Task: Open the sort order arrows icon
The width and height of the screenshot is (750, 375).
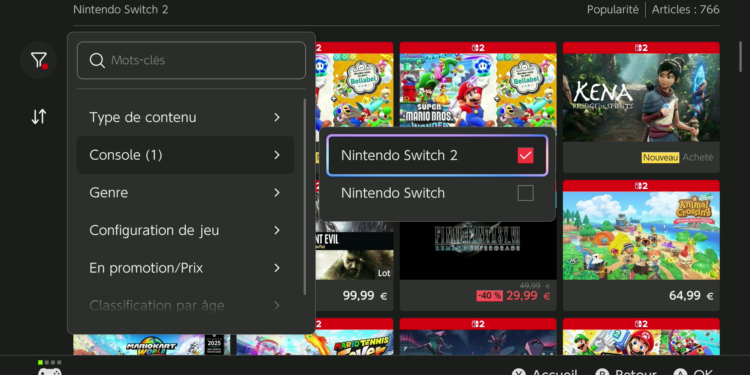Action: [39, 117]
